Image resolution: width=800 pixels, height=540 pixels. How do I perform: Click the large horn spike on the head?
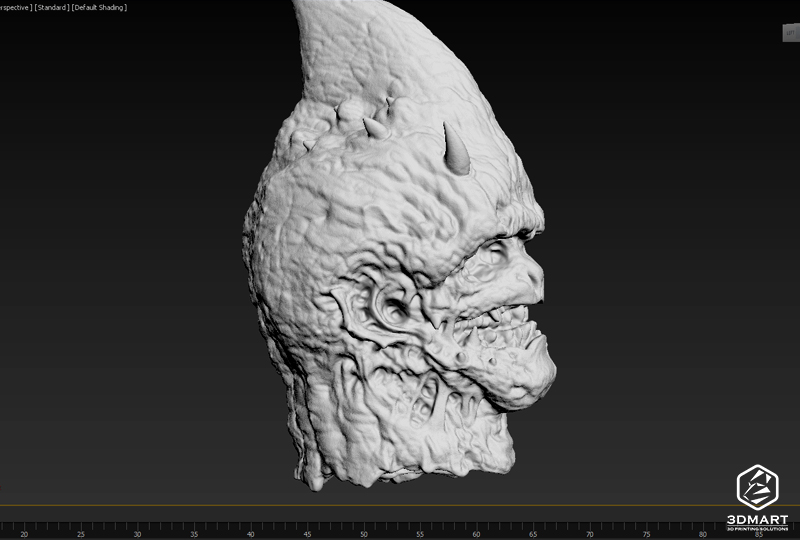click(457, 148)
